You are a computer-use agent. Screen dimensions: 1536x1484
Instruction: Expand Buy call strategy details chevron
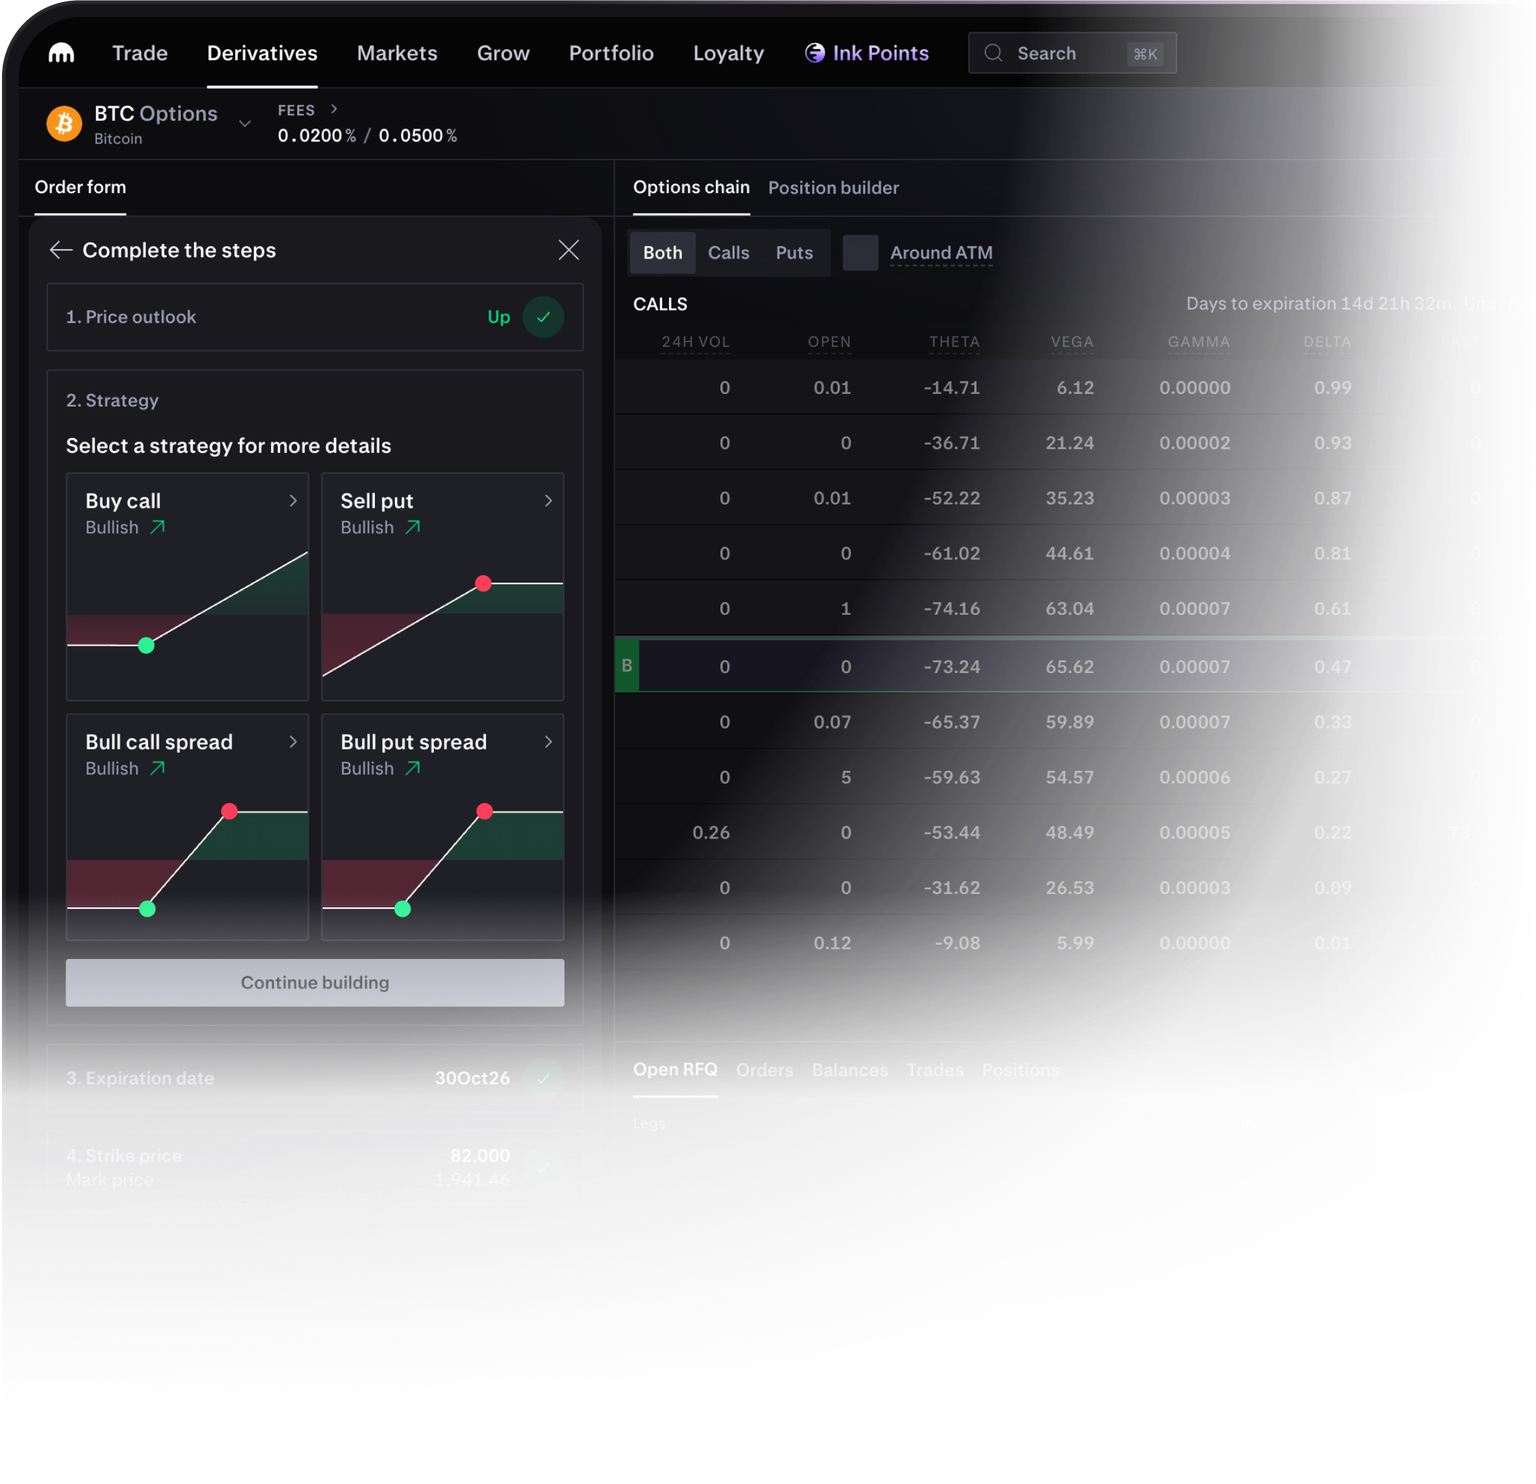pyautogui.click(x=293, y=501)
